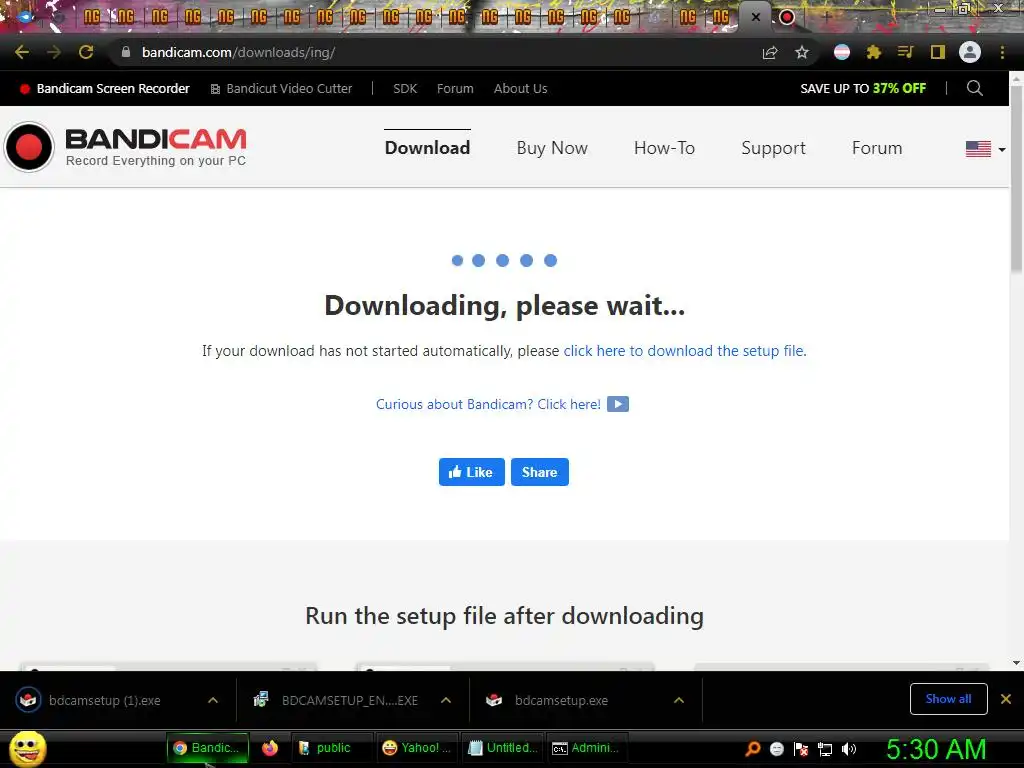The height and width of the screenshot is (768, 1024).
Task: Open the volume speaker tray icon
Action: [849, 749]
